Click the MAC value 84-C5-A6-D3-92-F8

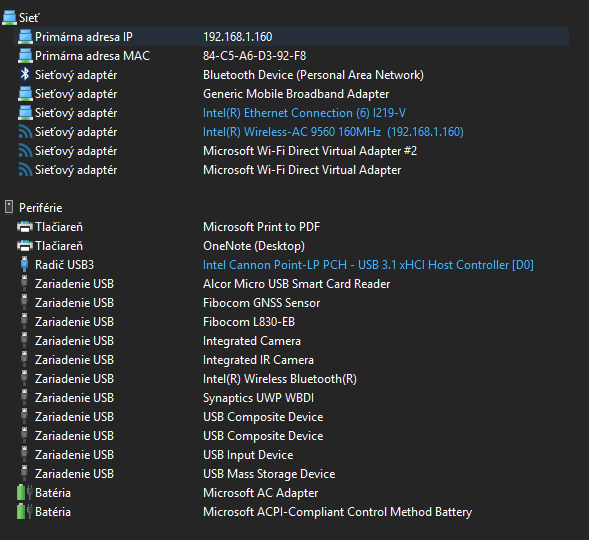click(255, 56)
